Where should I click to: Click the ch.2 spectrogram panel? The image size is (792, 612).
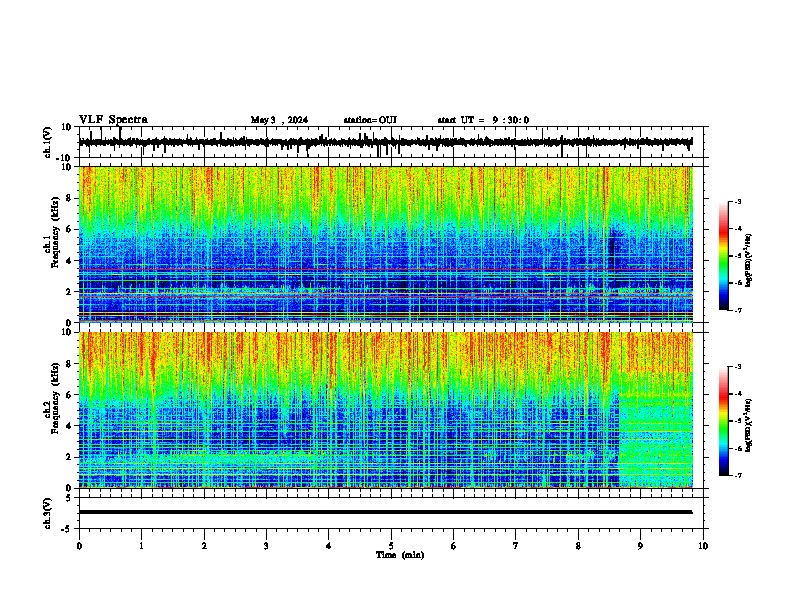tap(385, 410)
